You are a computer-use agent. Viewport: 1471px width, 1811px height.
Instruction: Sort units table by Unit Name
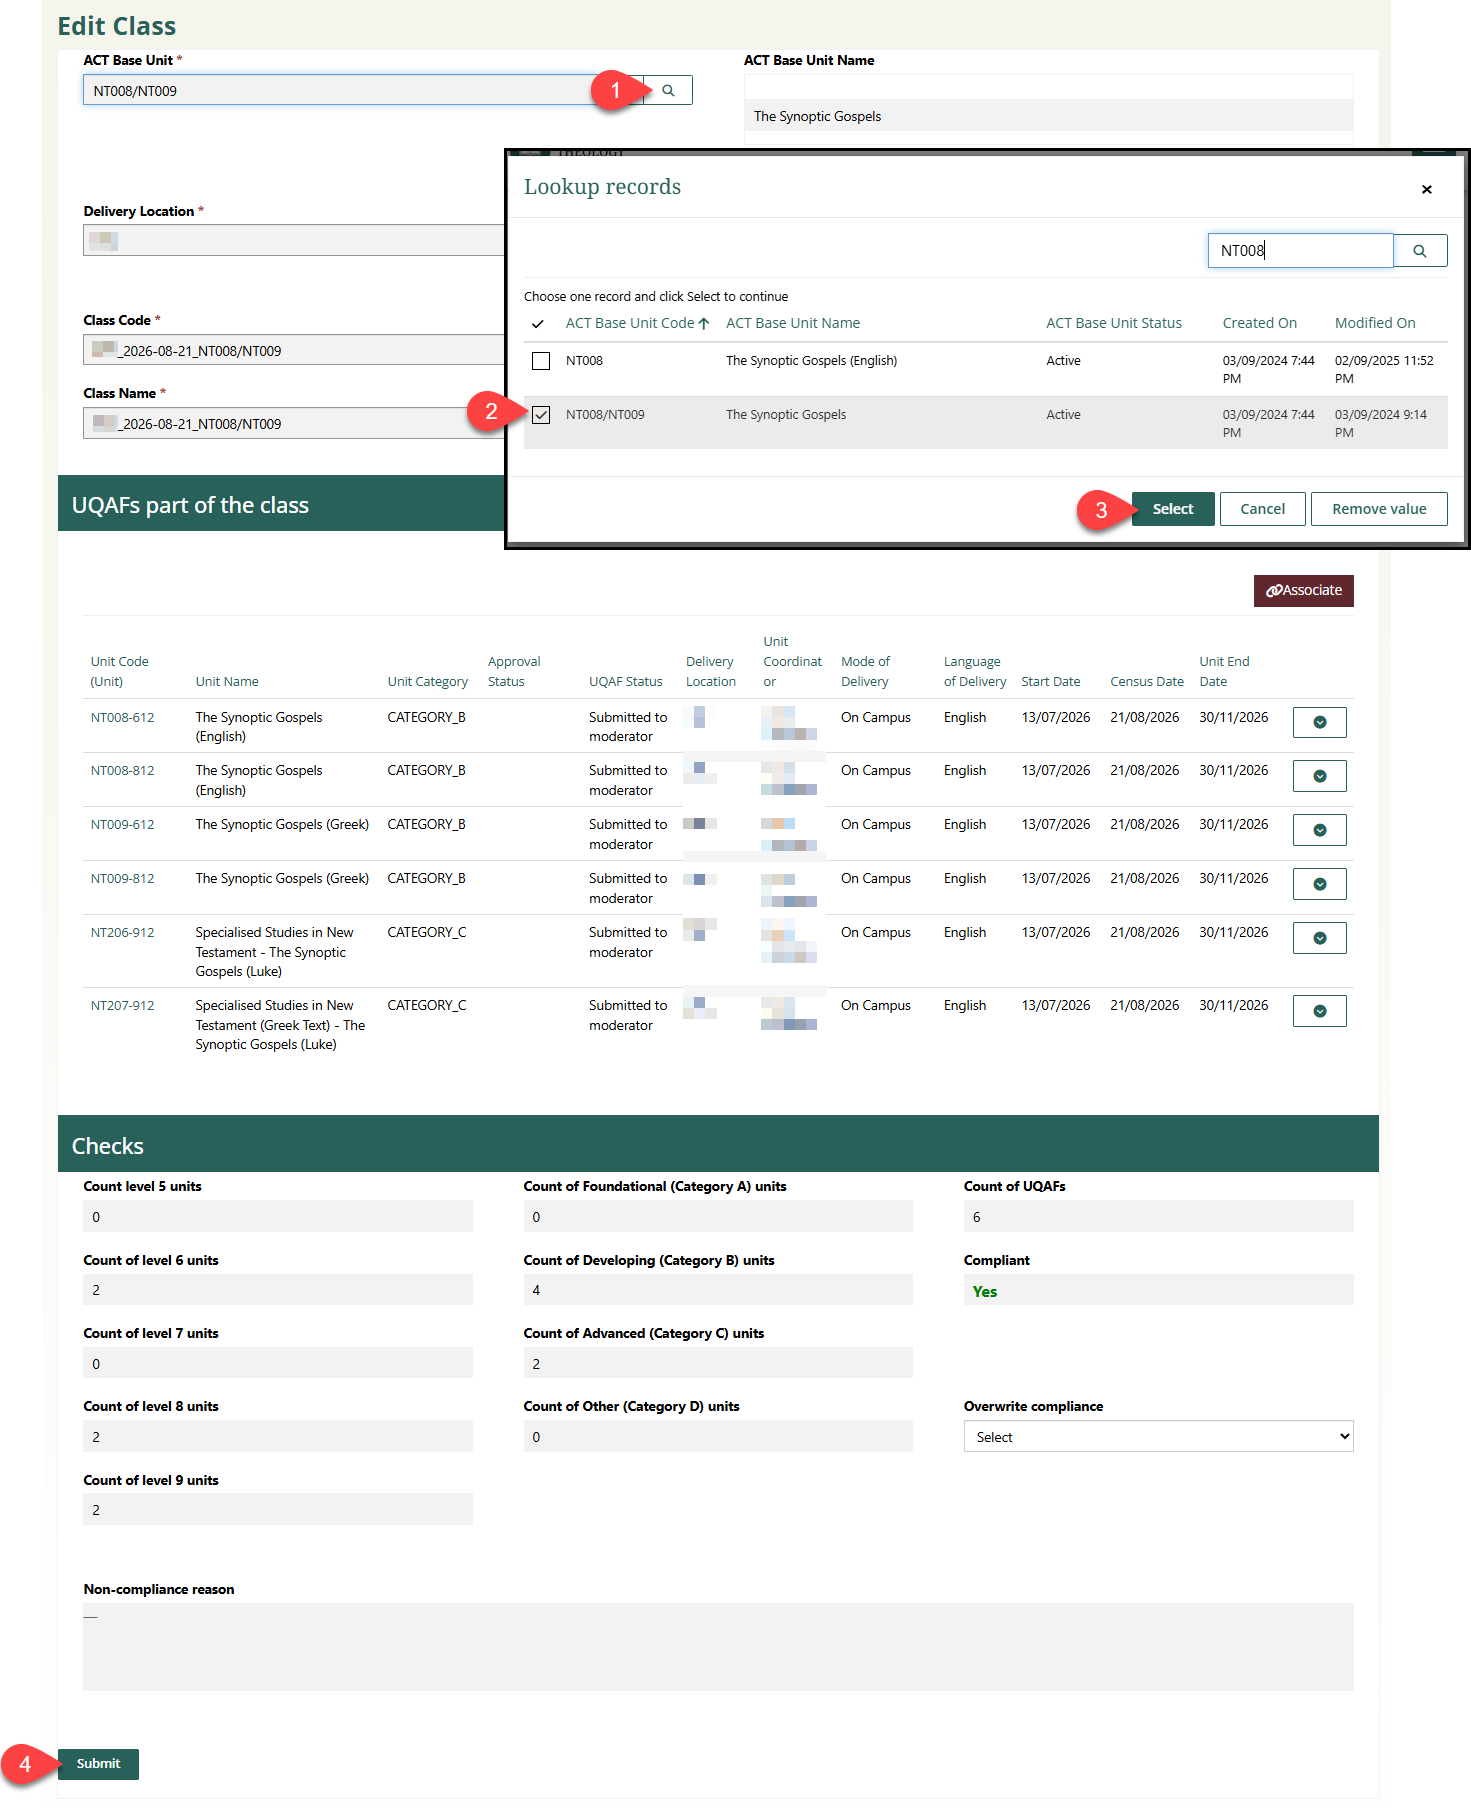(x=227, y=682)
